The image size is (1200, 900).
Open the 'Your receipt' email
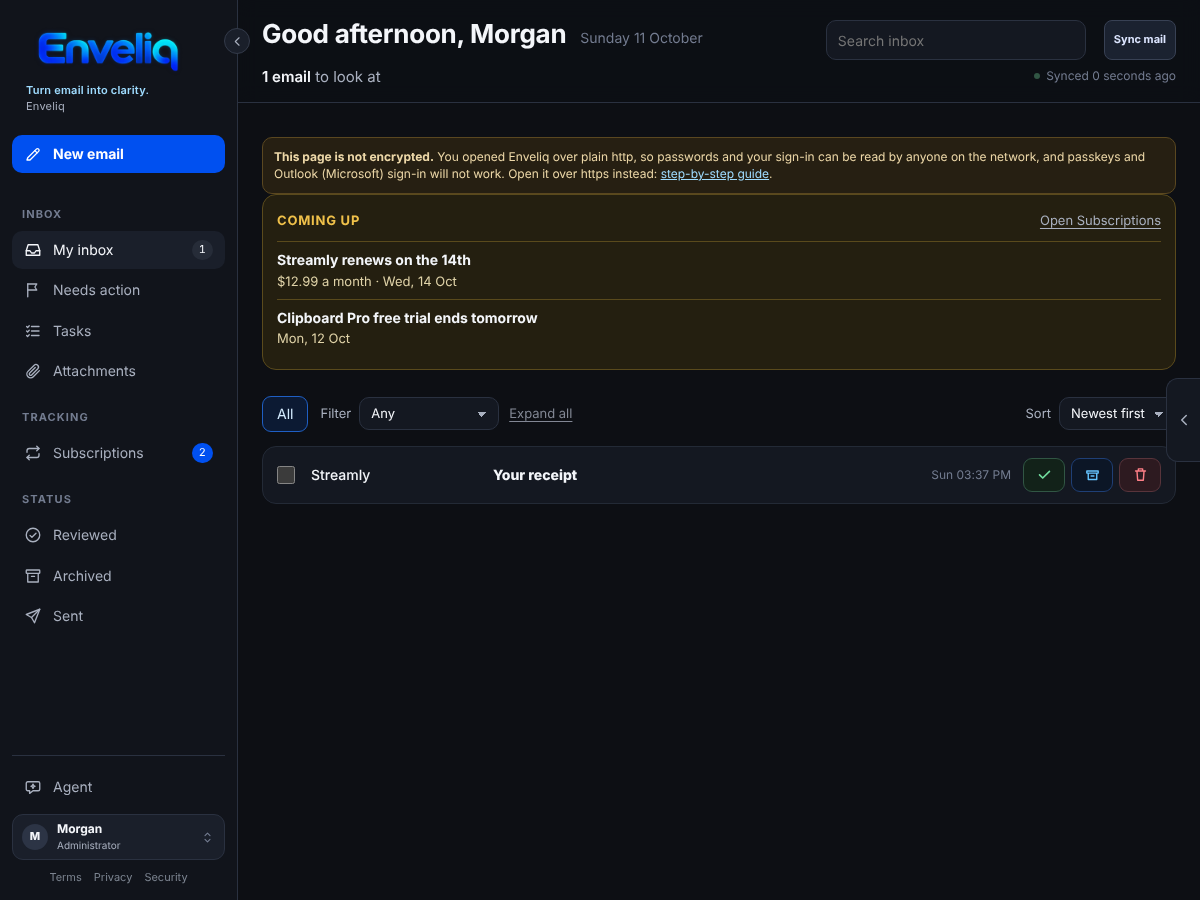point(535,475)
